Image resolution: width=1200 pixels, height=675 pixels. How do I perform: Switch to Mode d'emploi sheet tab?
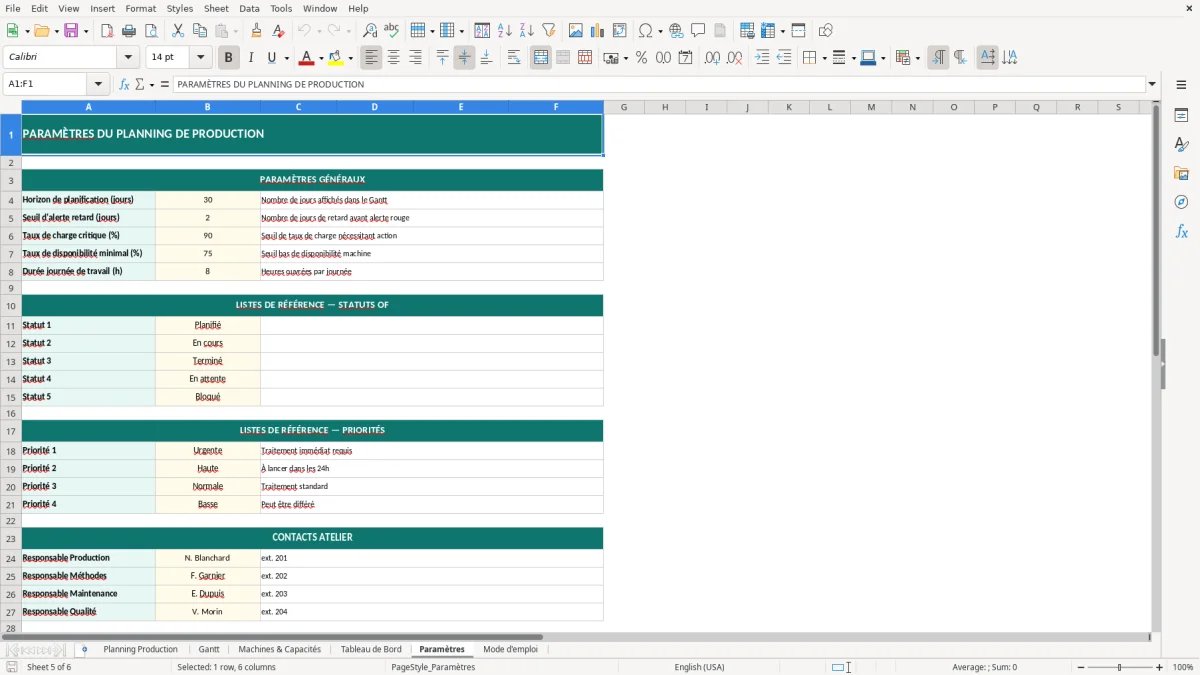coord(510,649)
